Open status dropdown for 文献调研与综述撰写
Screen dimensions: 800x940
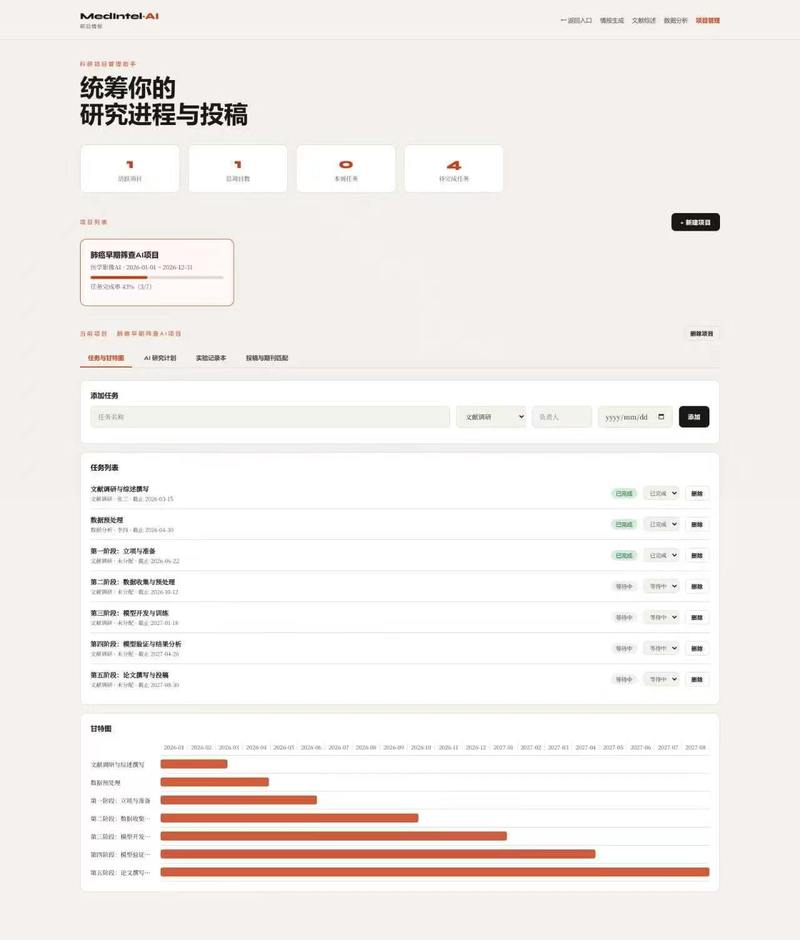pyautogui.click(x=661, y=493)
